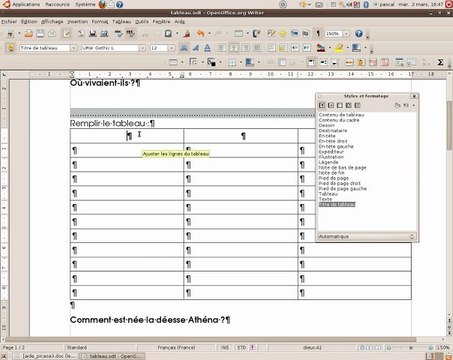Viewport: 453px width, 360px height.
Task: Open the 150% zoom dropdown
Action: click(x=346, y=34)
